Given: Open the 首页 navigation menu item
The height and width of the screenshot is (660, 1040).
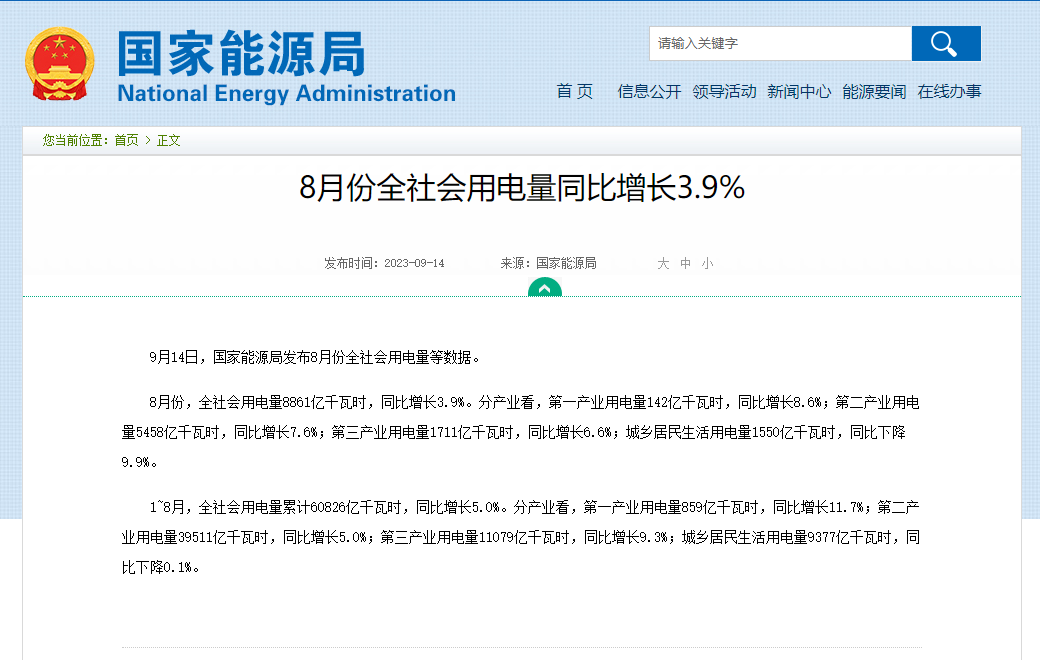Looking at the screenshot, I should tap(575, 91).
